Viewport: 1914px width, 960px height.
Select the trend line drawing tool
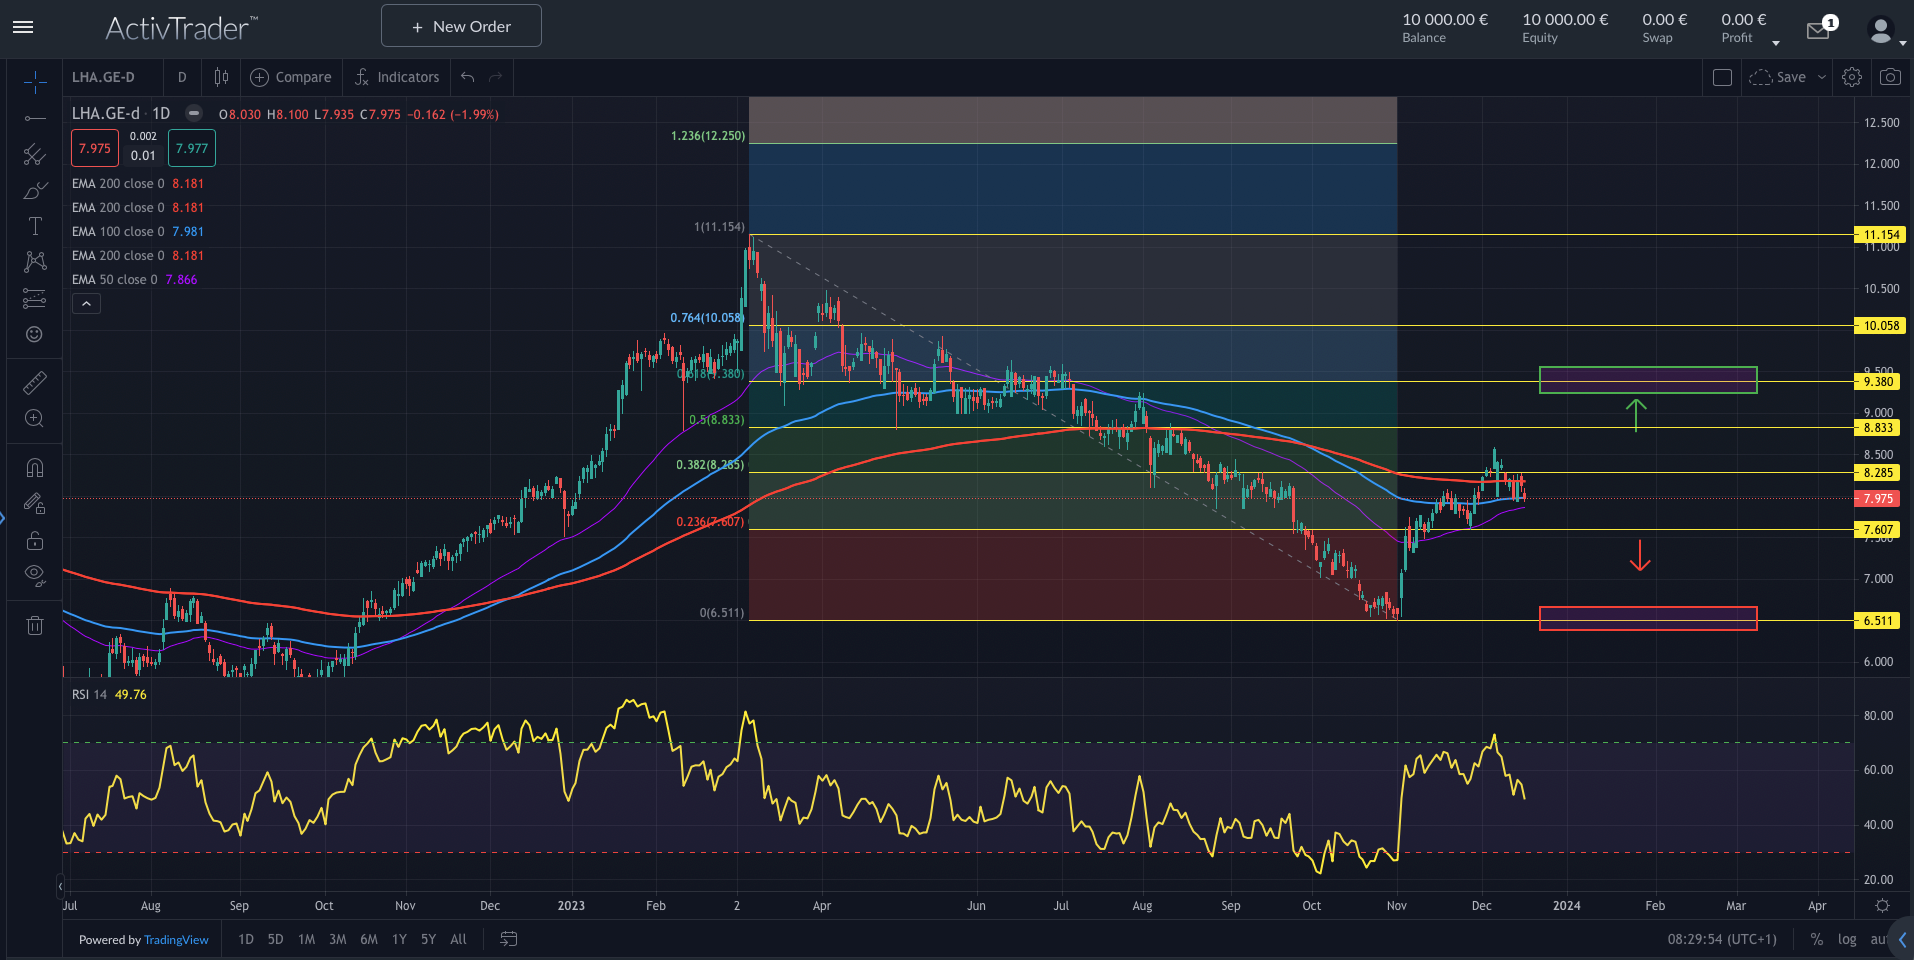click(35, 118)
